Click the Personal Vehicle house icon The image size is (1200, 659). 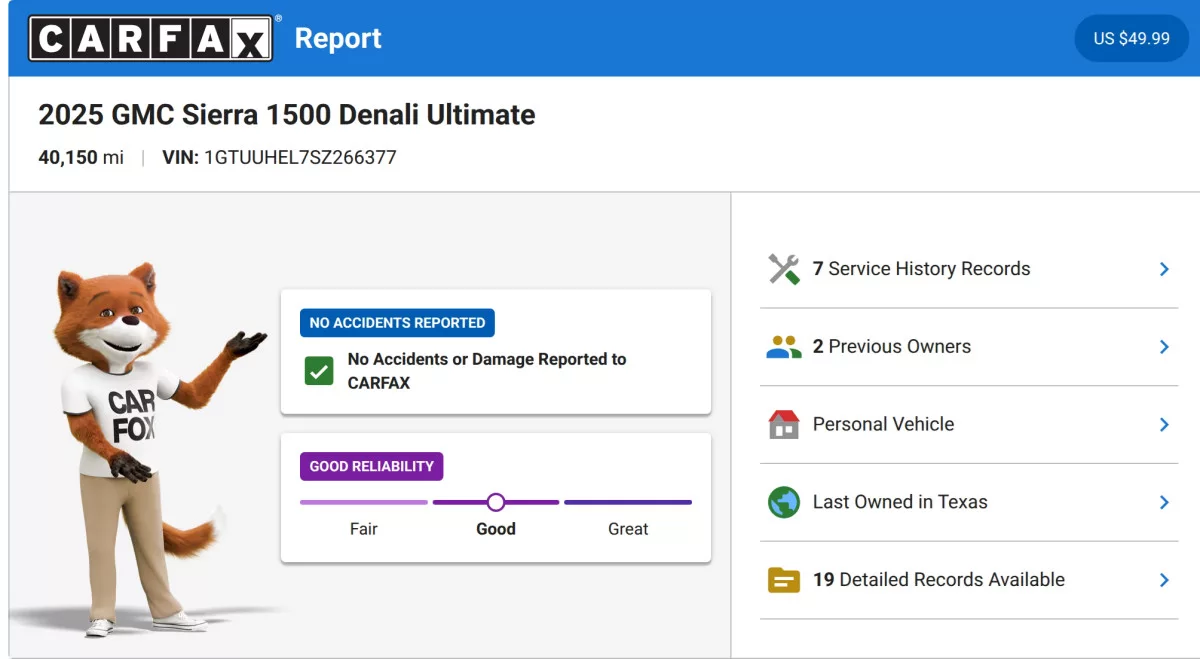pyautogui.click(x=784, y=424)
